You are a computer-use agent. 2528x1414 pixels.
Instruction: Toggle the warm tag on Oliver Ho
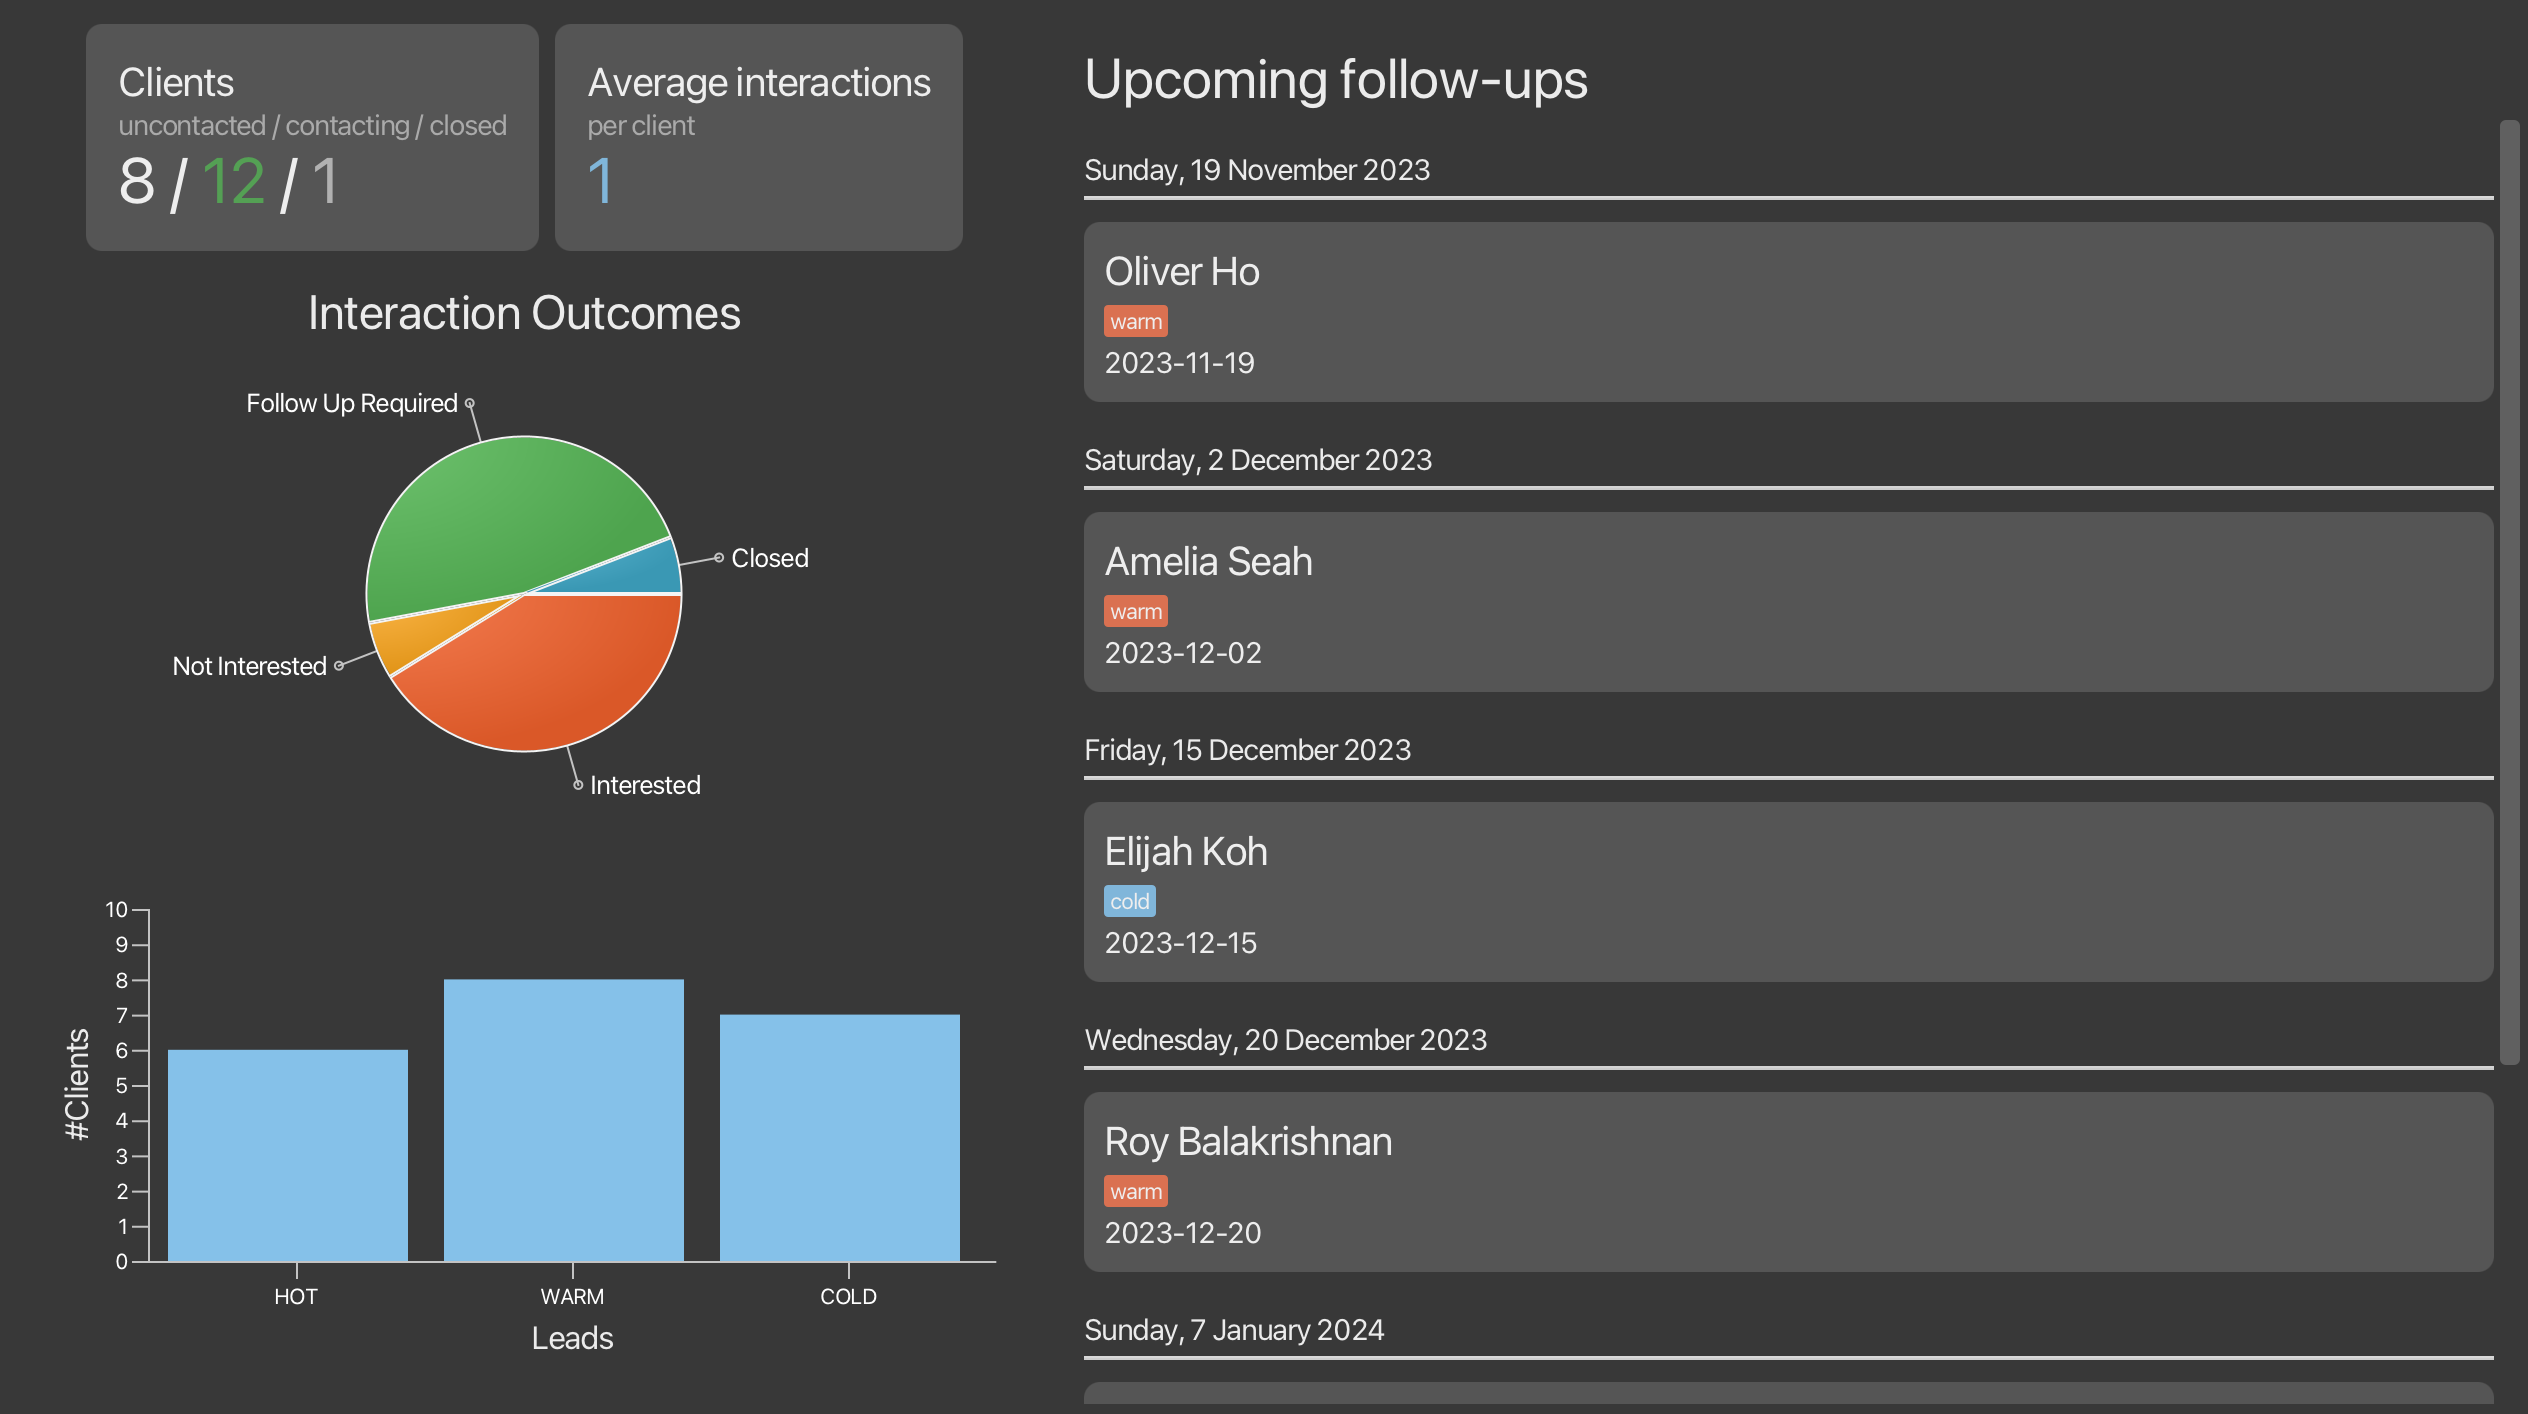click(x=1136, y=320)
